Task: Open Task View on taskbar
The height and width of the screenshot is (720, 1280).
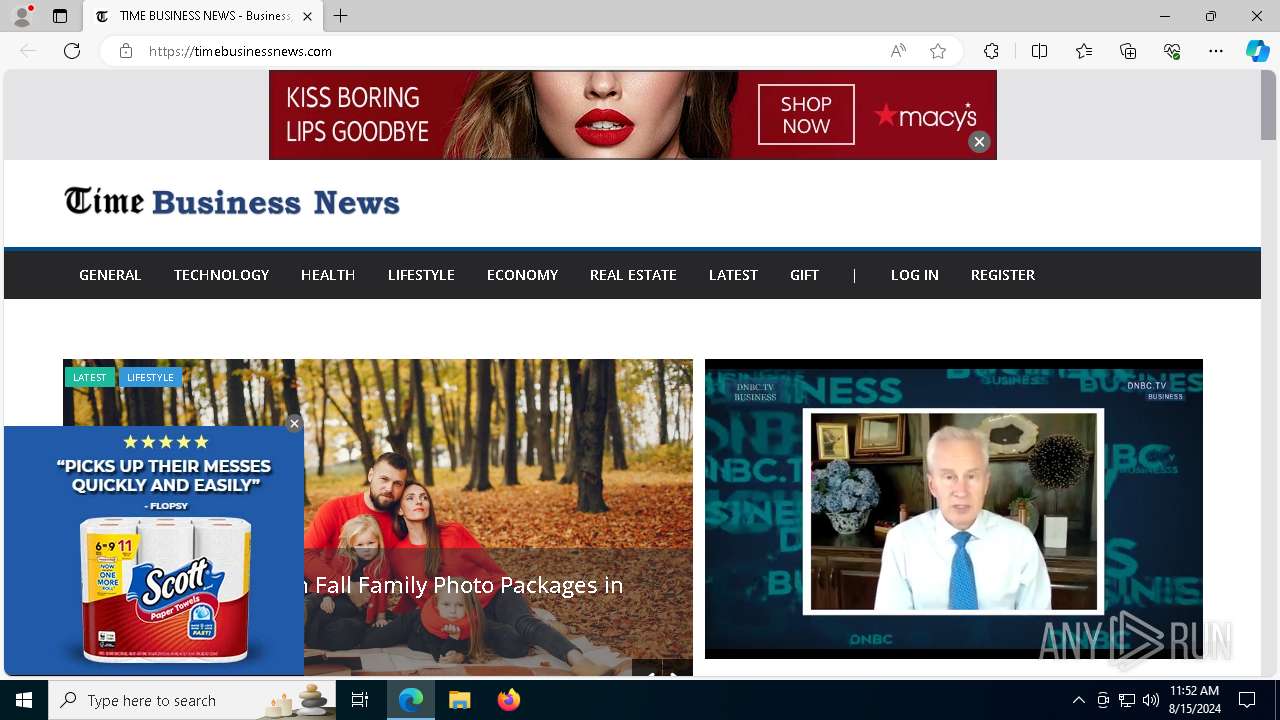Action: (360, 700)
